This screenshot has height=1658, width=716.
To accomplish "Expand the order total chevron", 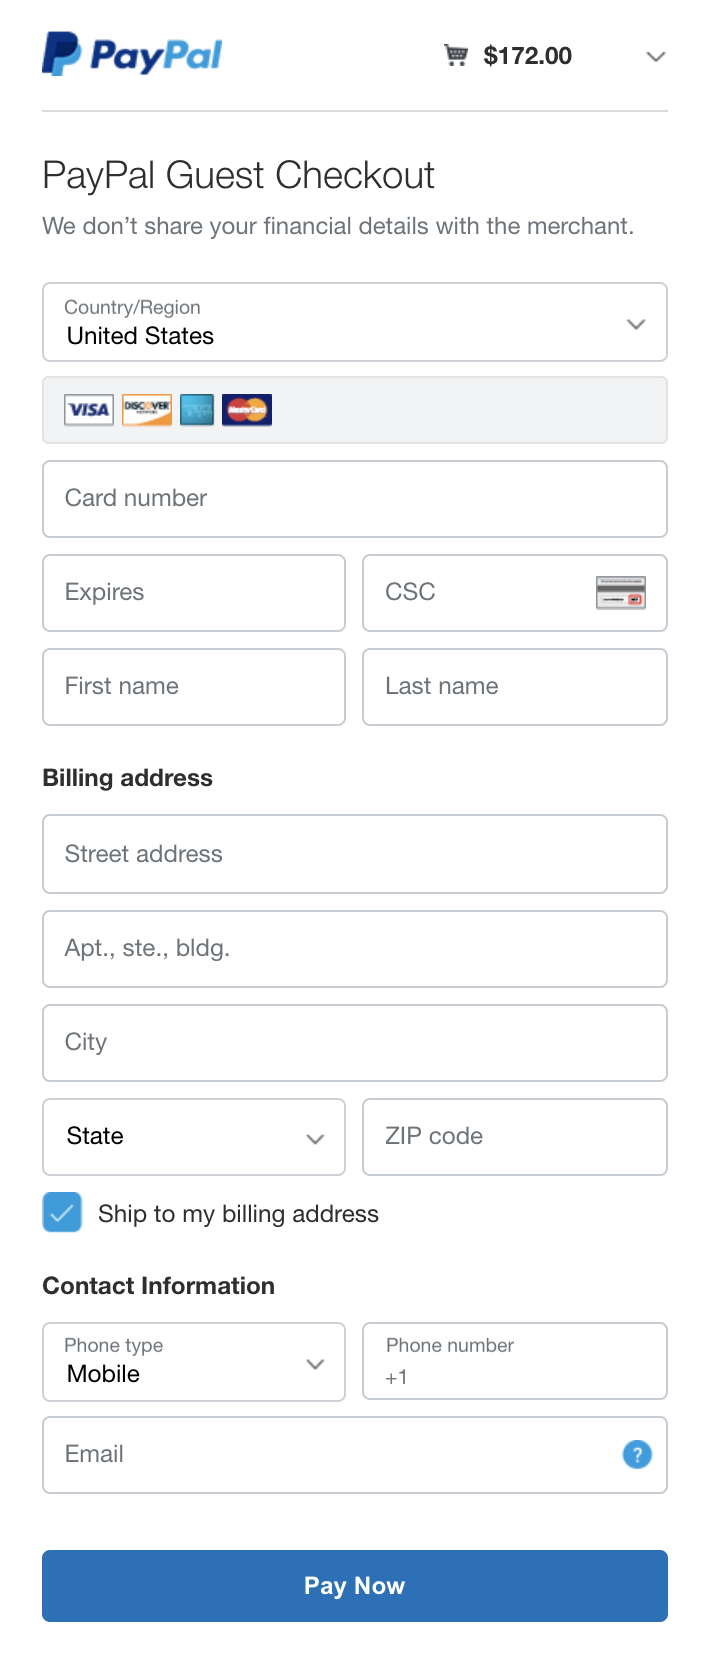I will coord(656,56).
